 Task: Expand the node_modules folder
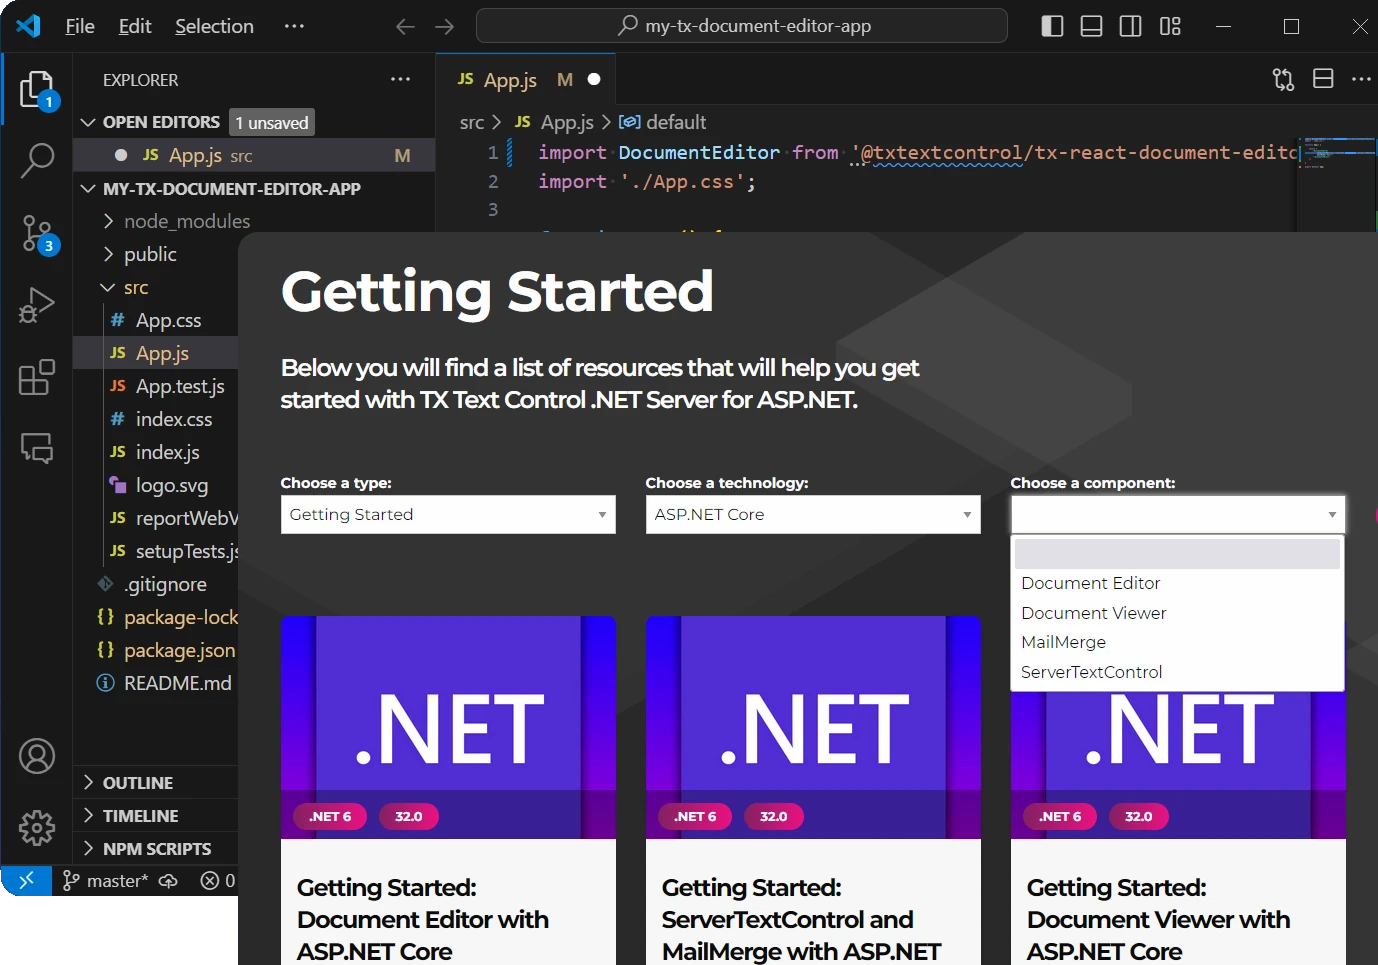[186, 221]
